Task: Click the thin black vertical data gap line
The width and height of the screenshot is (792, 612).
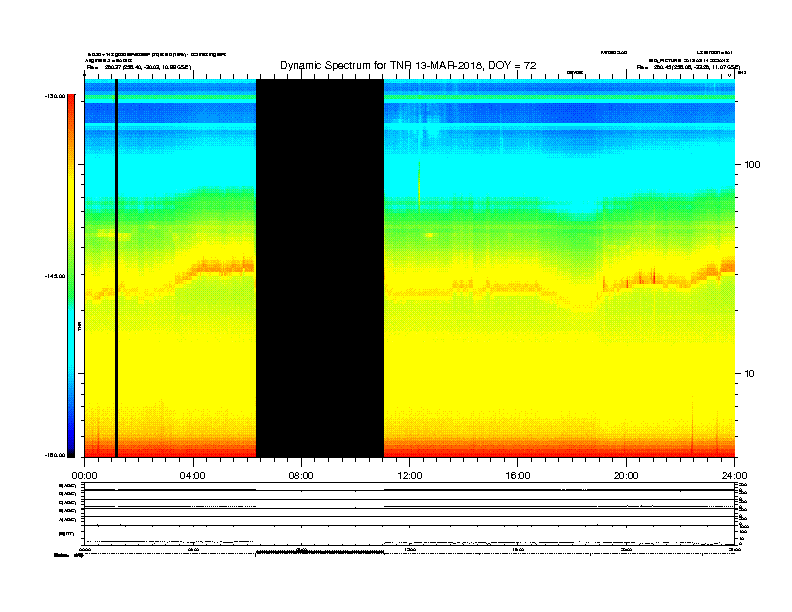Action: 117,268
